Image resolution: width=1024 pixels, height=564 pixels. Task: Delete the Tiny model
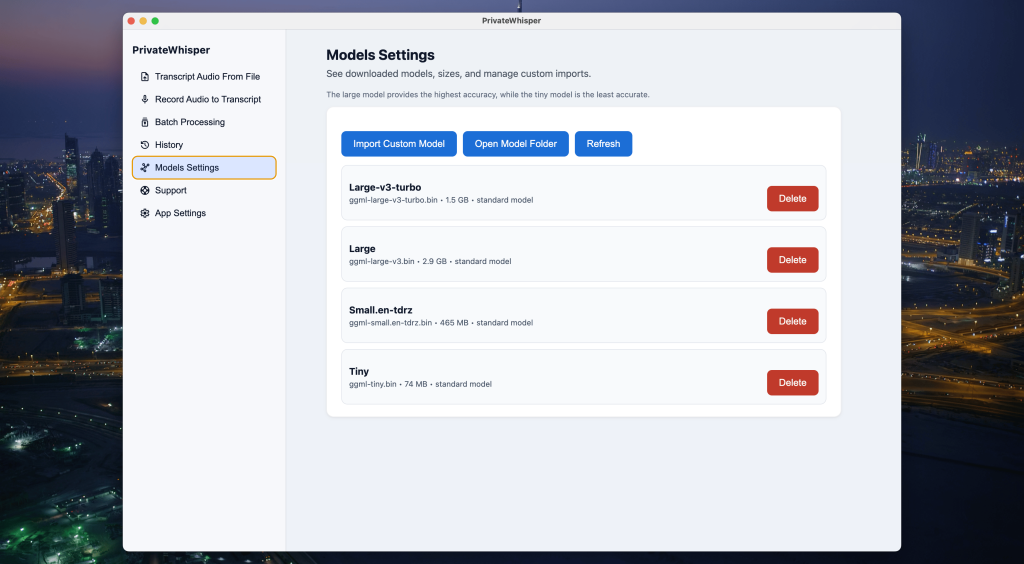click(x=792, y=383)
